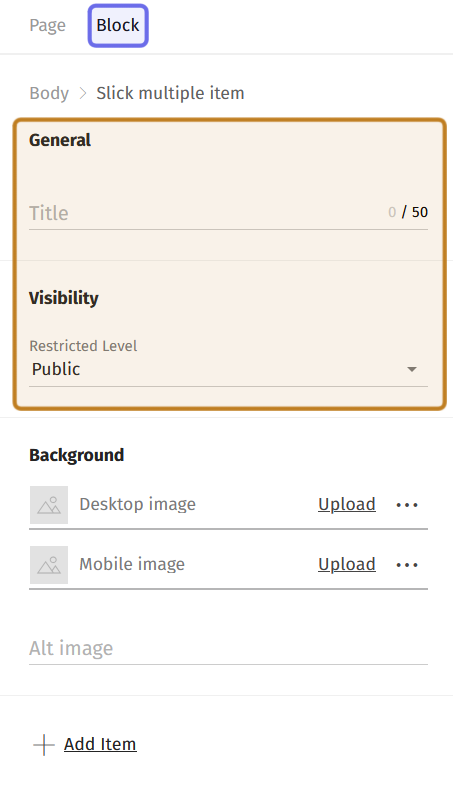The height and width of the screenshot is (794, 453).
Task: Upload a Desktop image
Action: [347, 504]
